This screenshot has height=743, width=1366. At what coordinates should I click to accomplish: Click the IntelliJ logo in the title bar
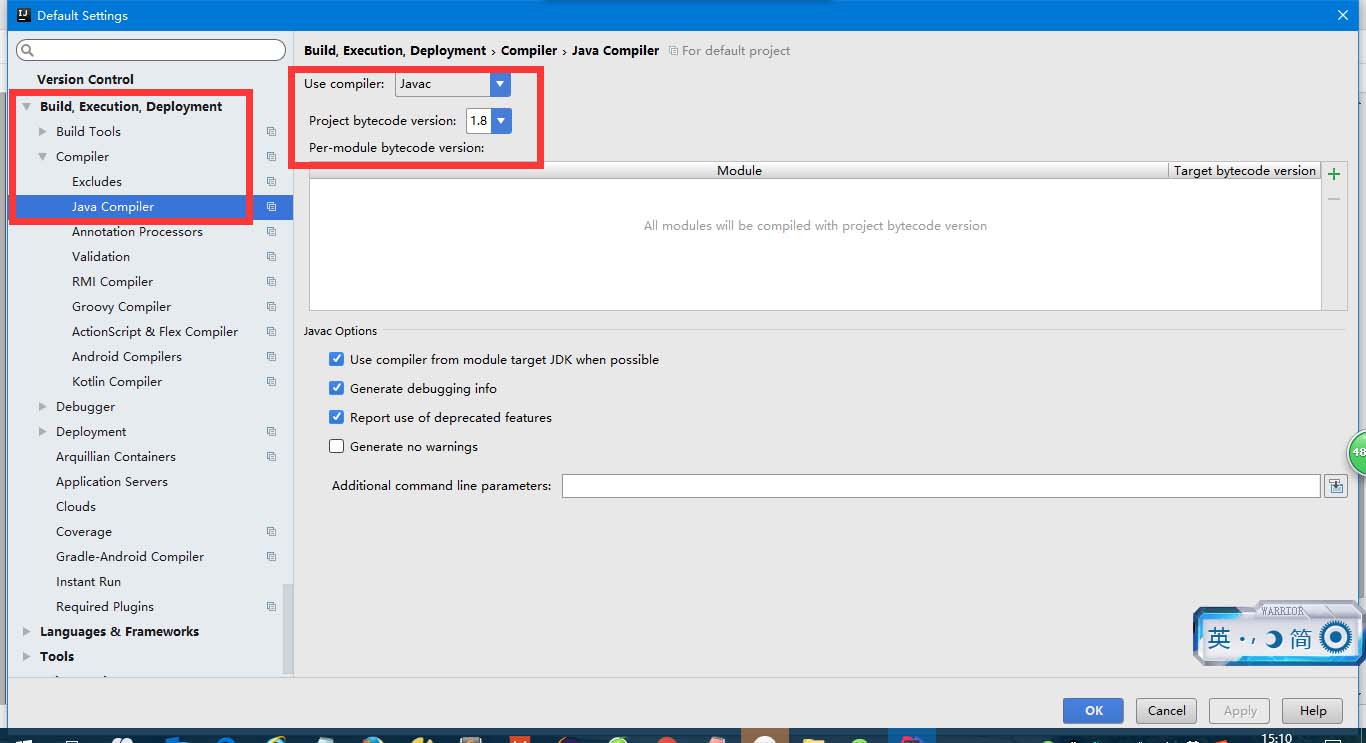pos(22,15)
